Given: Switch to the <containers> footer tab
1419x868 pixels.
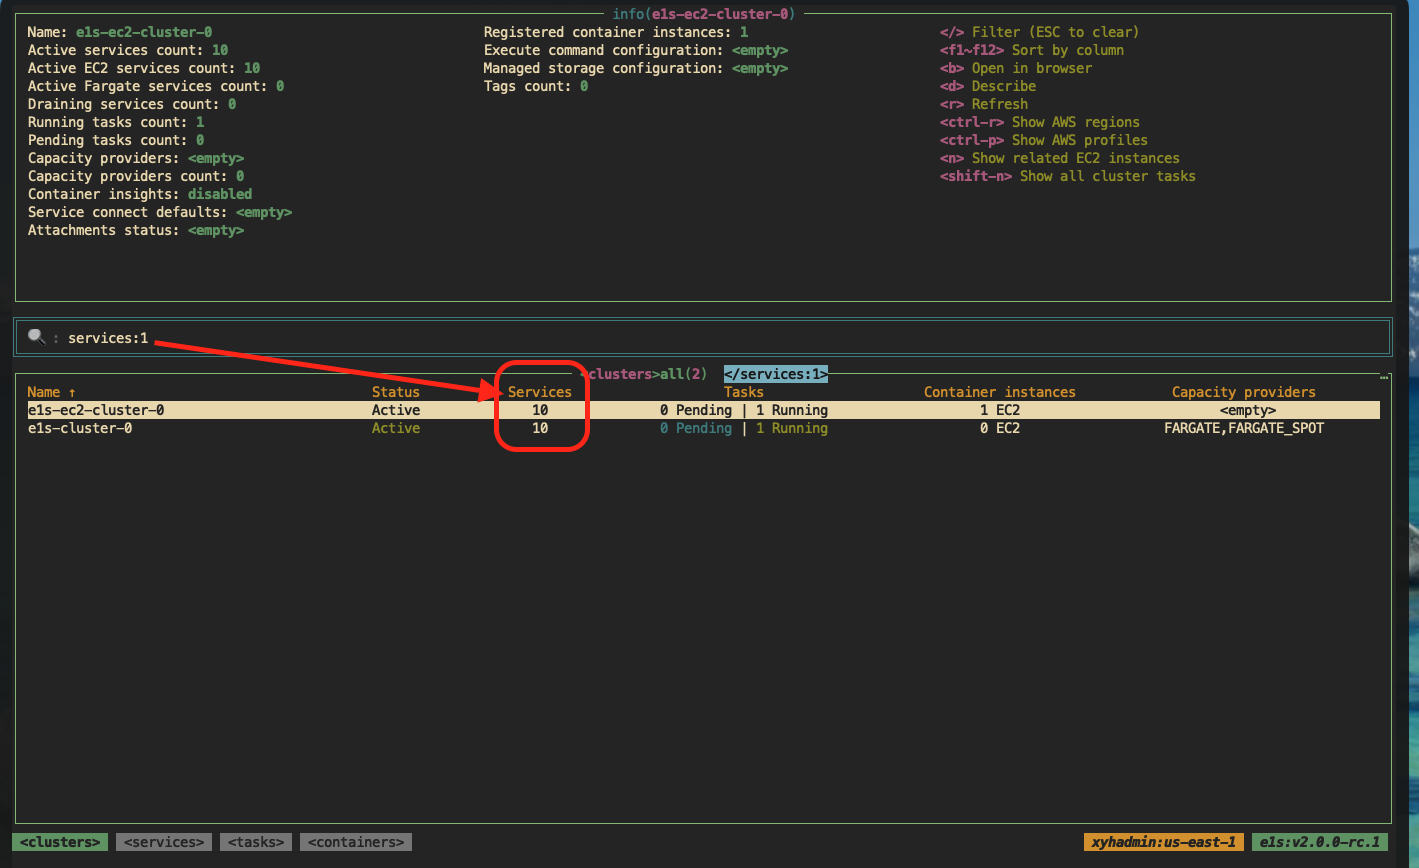Looking at the screenshot, I should tap(356, 842).
